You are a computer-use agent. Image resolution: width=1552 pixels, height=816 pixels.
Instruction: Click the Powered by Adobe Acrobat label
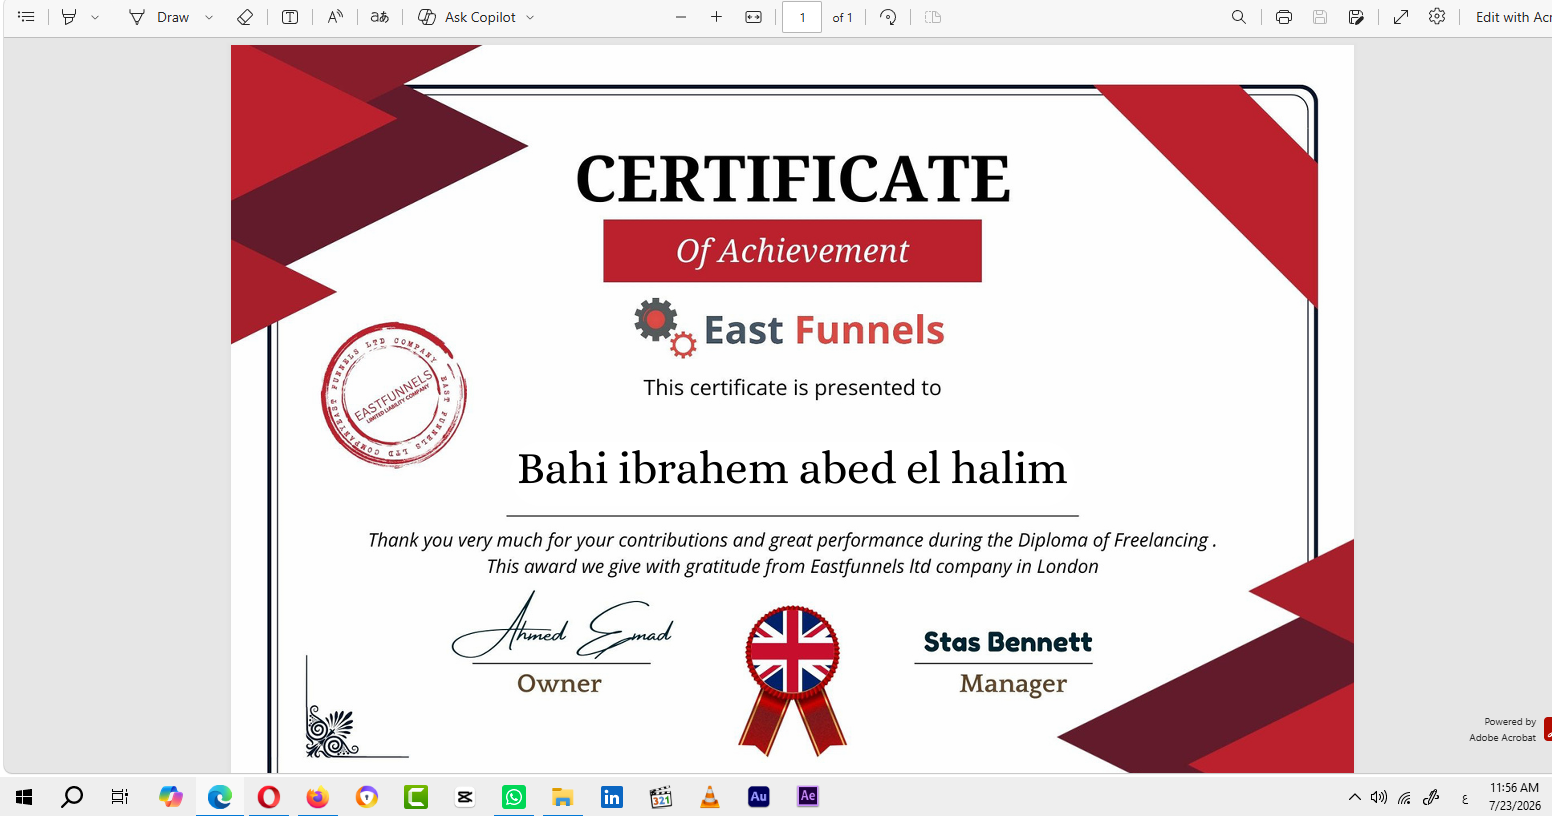[x=1503, y=729]
